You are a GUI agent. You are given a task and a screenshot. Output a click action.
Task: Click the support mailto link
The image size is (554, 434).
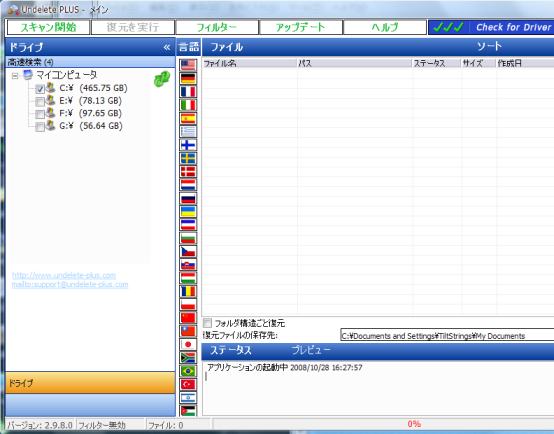click(70, 285)
